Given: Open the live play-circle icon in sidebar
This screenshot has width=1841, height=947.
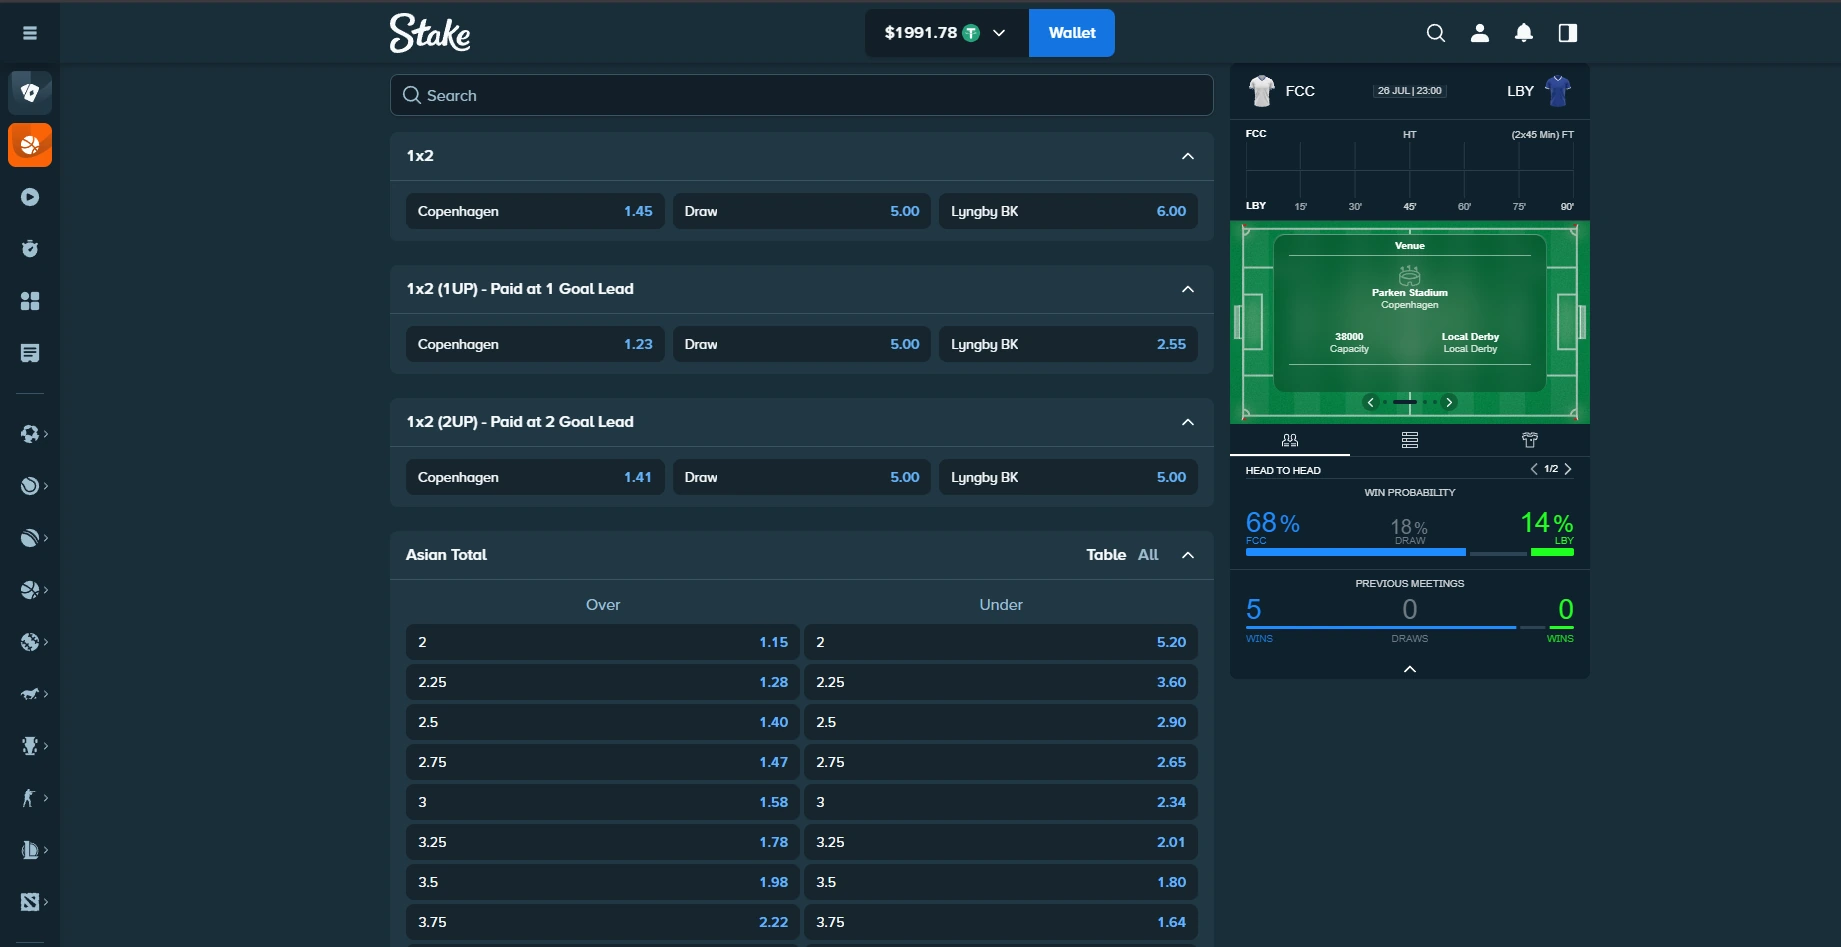Looking at the screenshot, I should [30, 197].
